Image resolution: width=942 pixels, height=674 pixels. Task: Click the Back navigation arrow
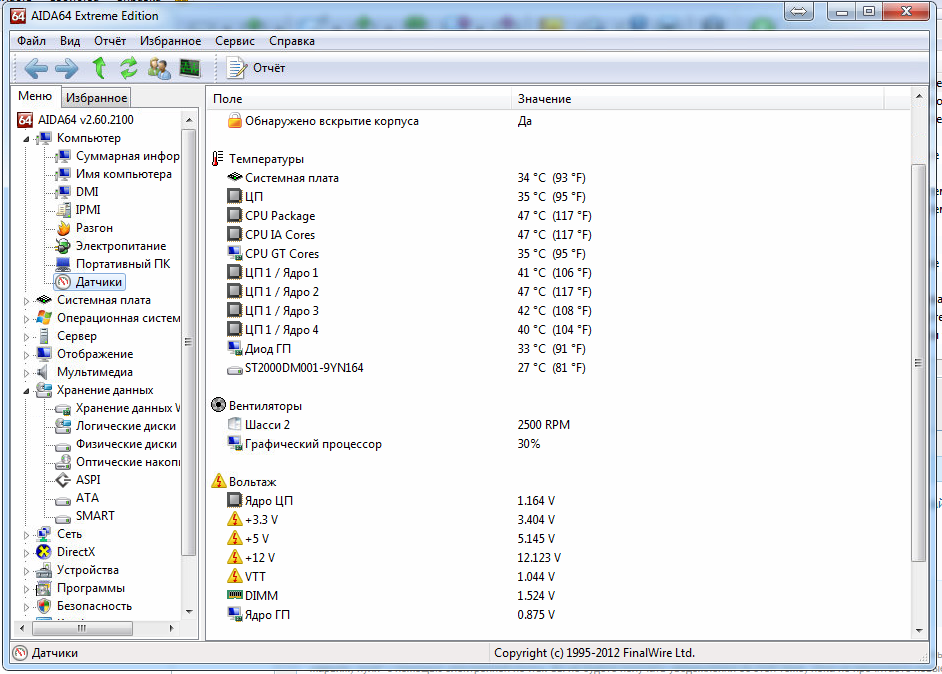tap(36, 68)
